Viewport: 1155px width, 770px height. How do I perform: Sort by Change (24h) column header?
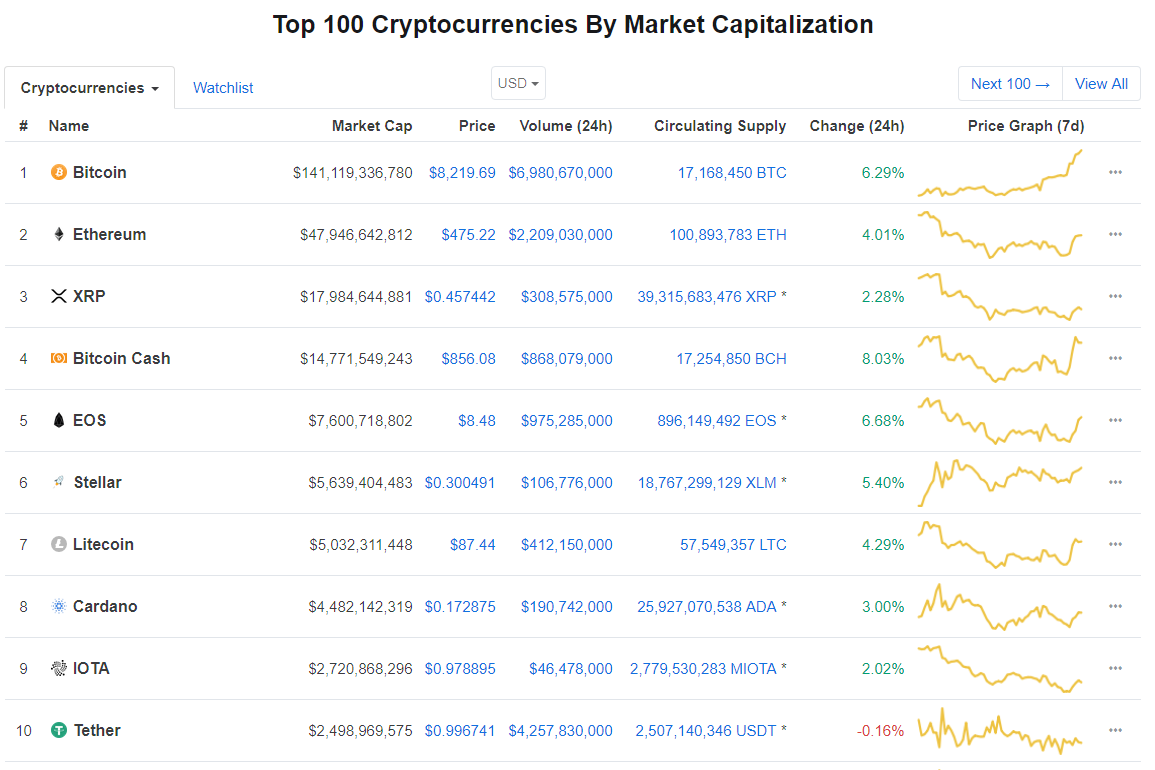[857, 126]
